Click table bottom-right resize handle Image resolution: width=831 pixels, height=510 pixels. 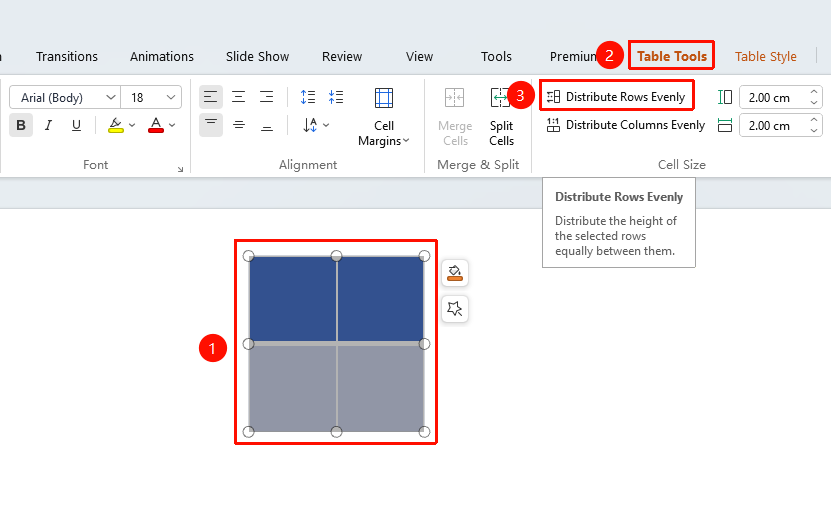click(x=424, y=432)
